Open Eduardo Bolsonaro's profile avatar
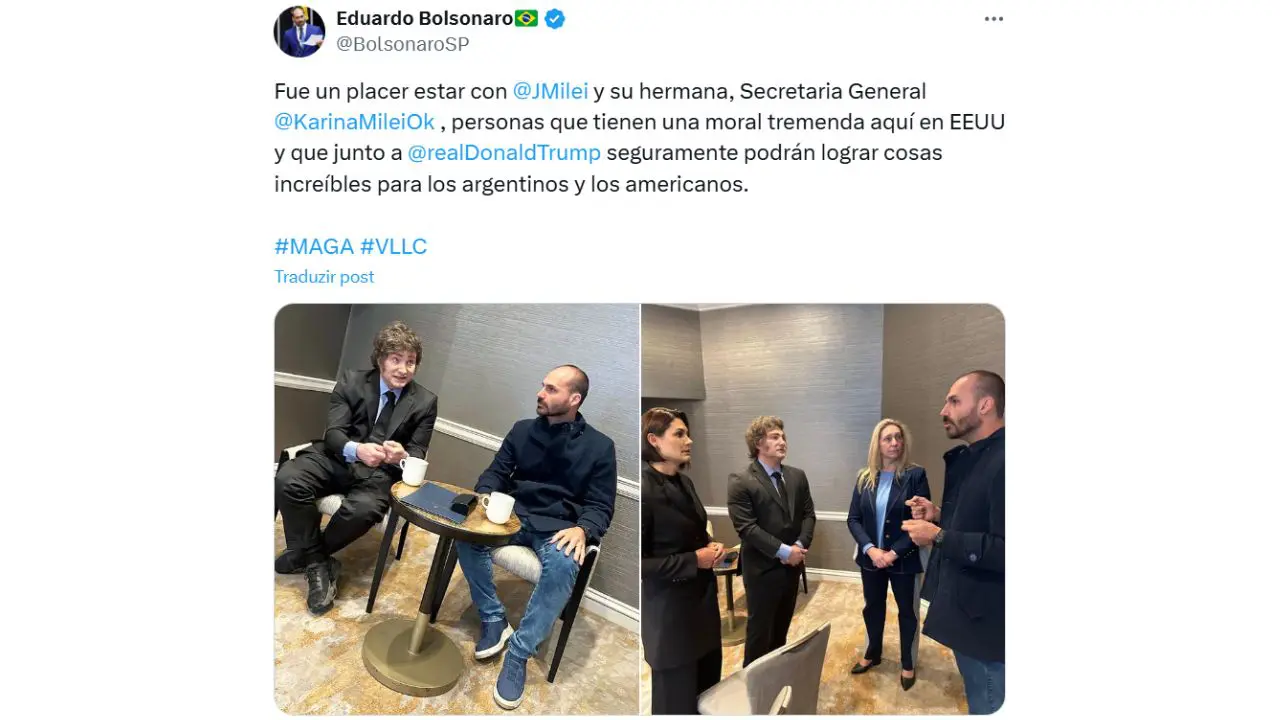Screen dimensions: 1280x720 [x=299, y=31]
